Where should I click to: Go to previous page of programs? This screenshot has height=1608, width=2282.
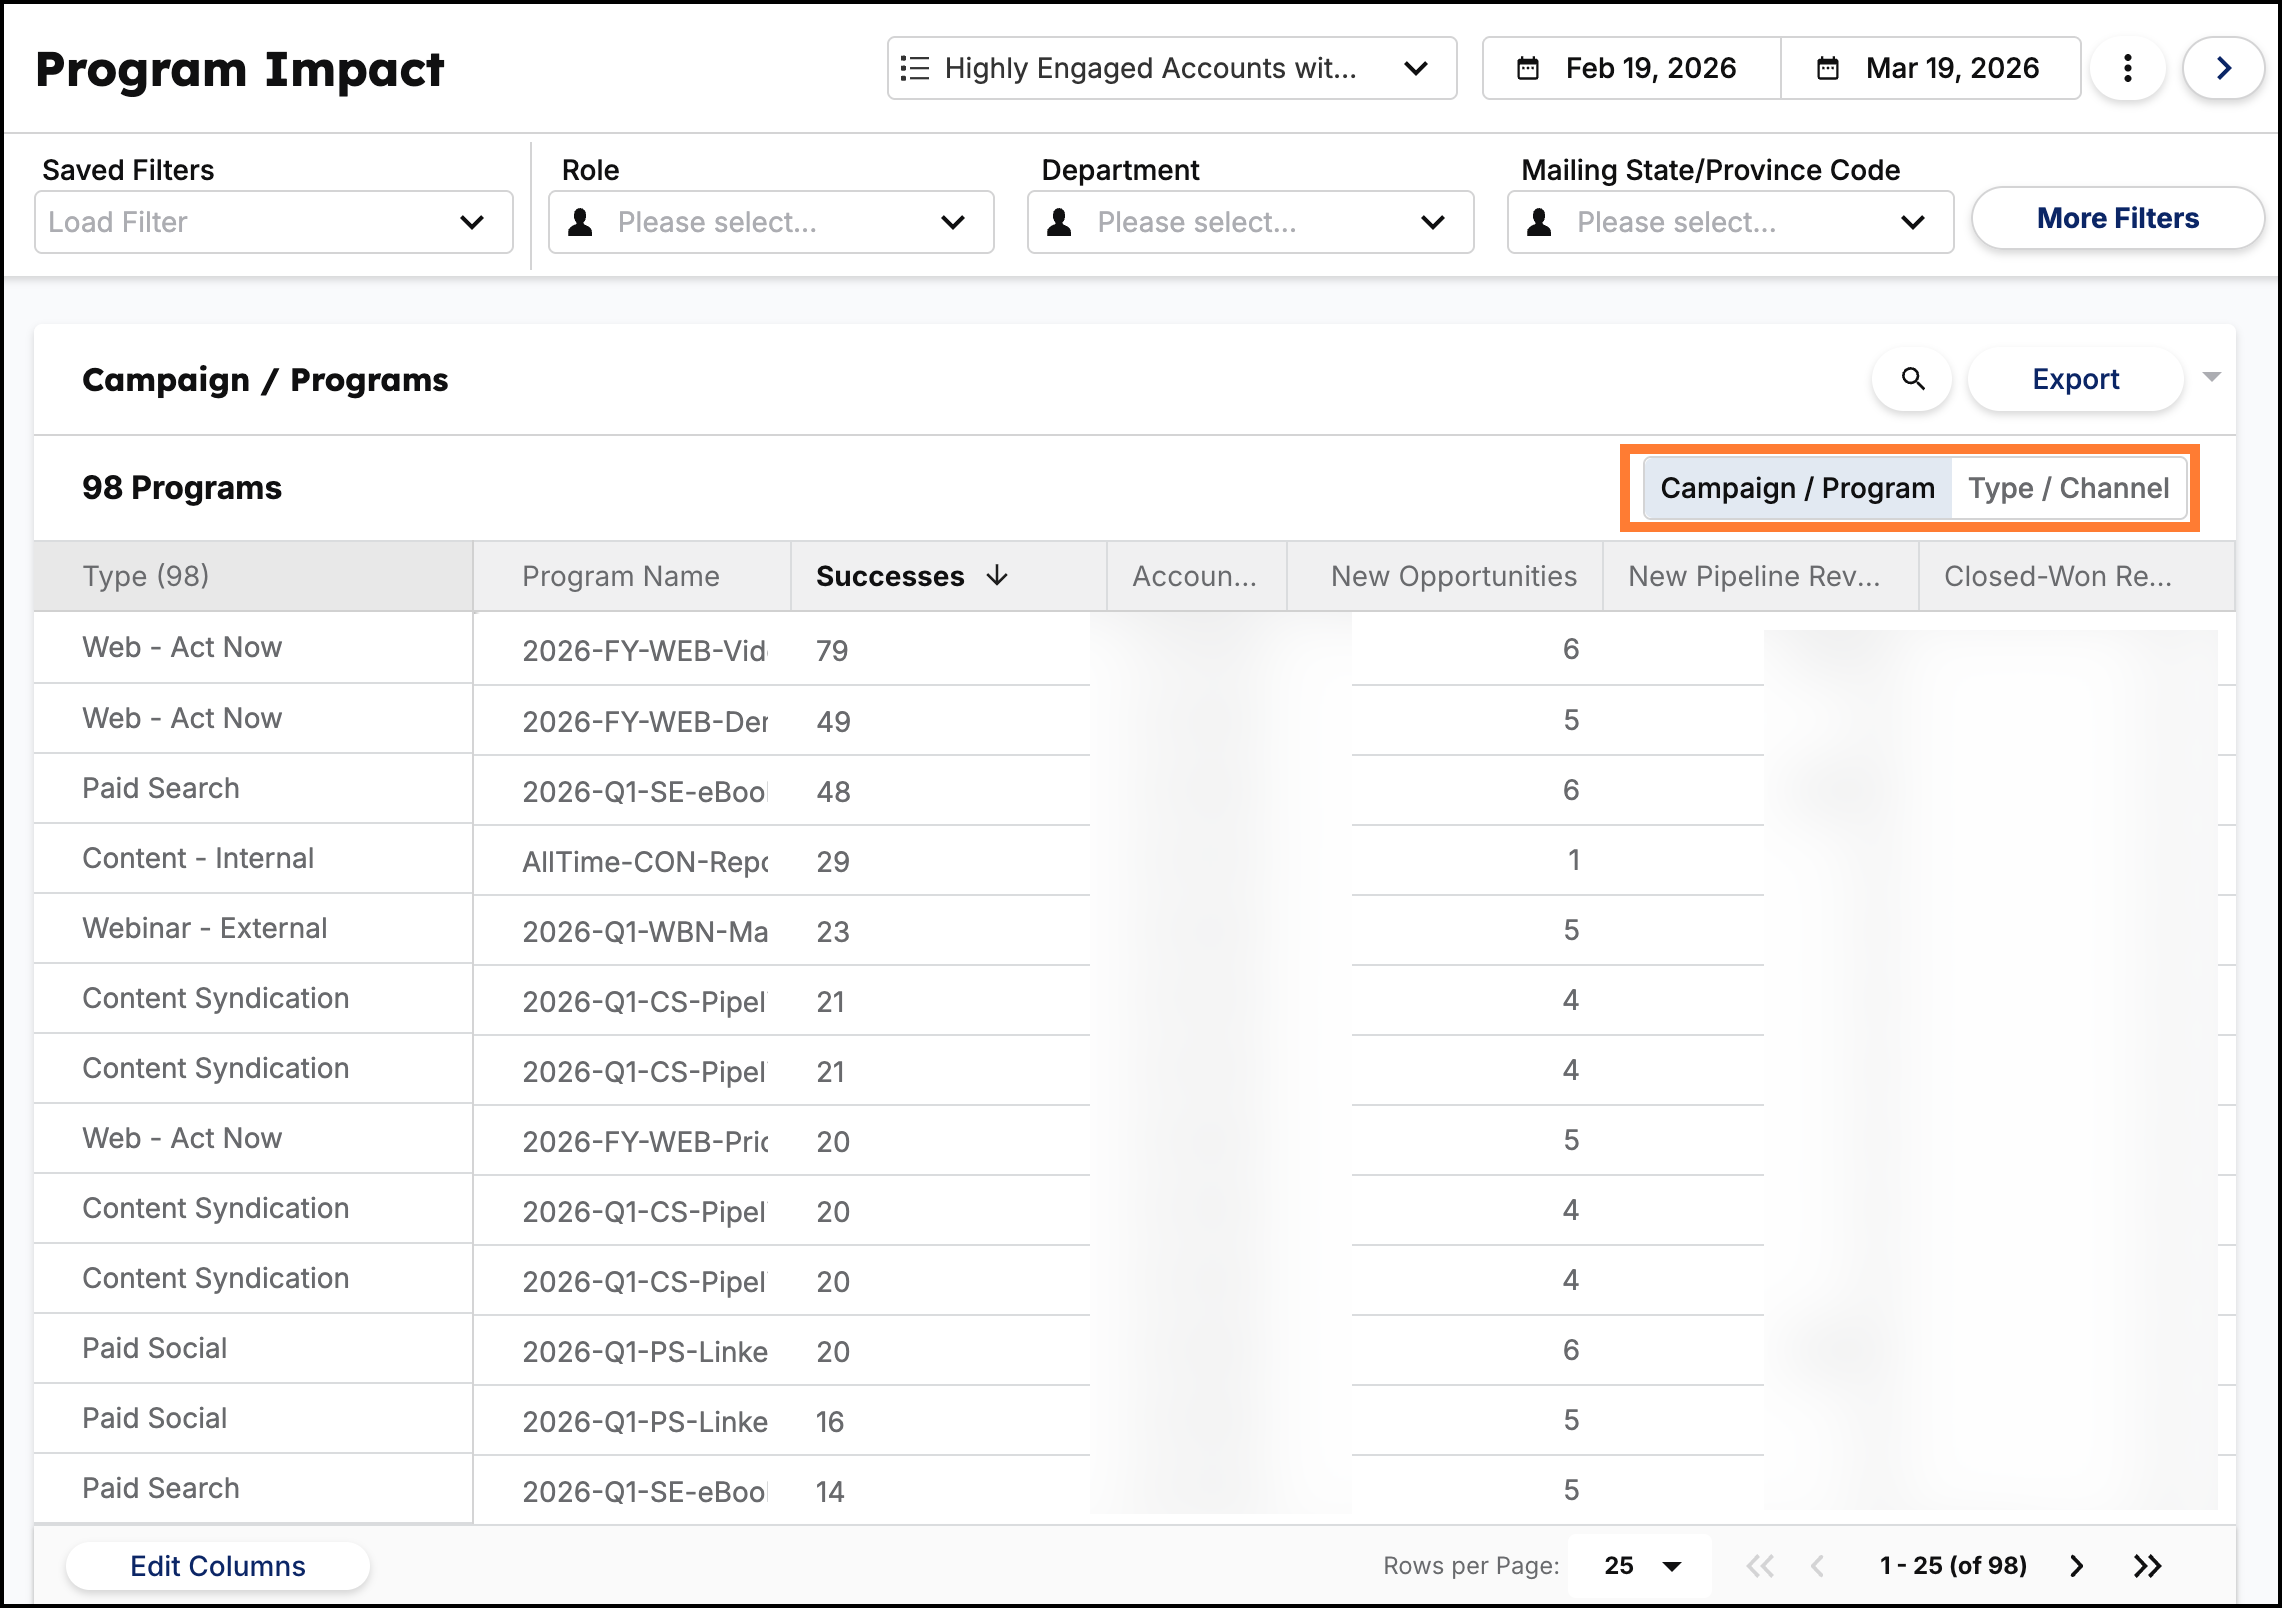(x=1818, y=1566)
